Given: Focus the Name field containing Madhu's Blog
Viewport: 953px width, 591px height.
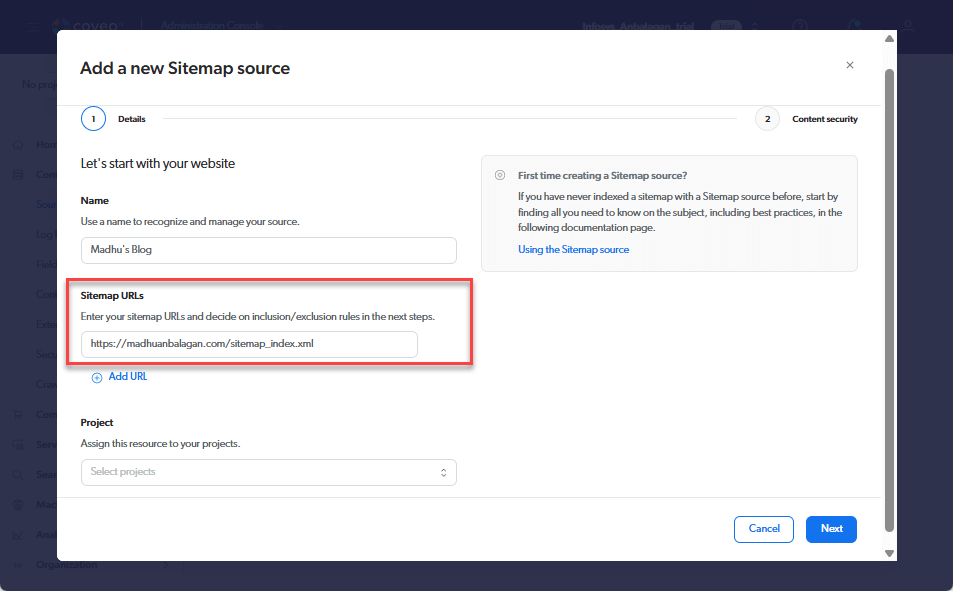Looking at the screenshot, I should click(x=268, y=250).
